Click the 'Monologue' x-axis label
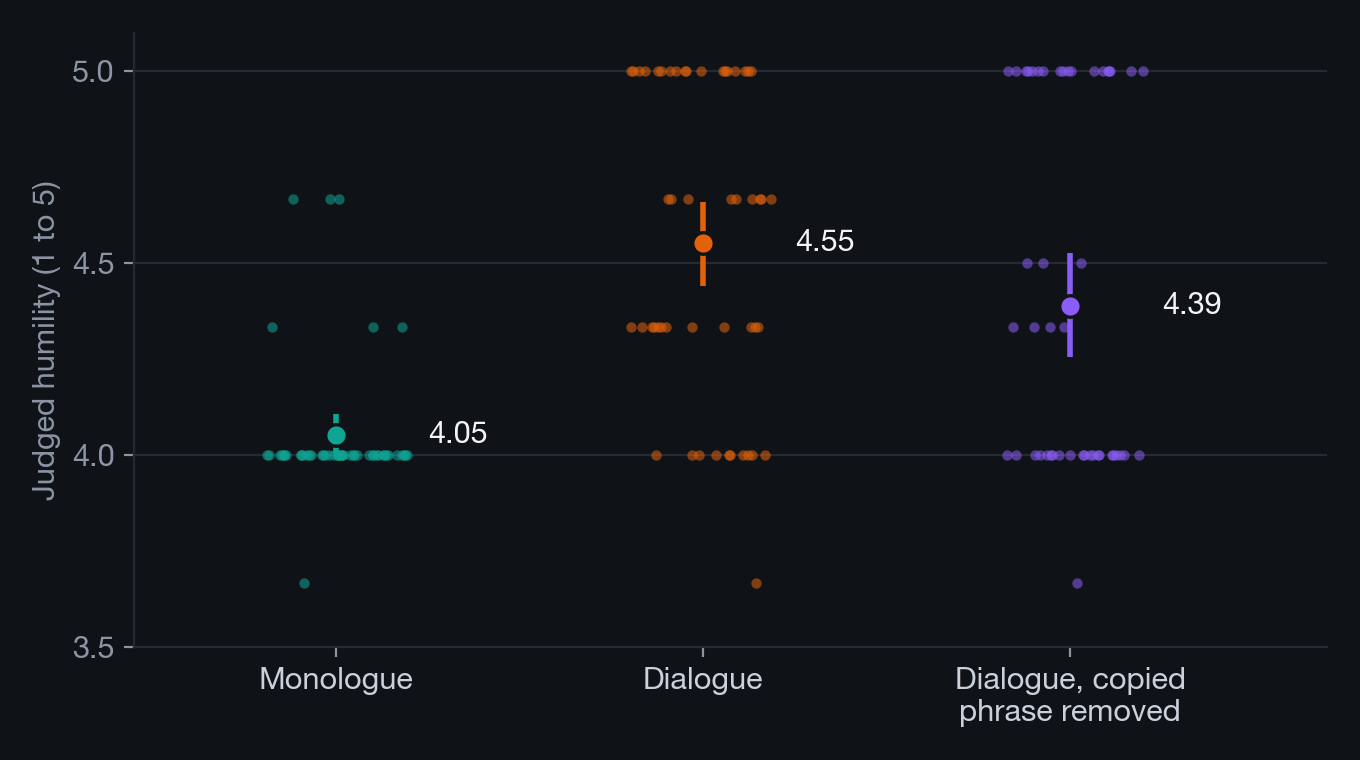 click(x=336, y=679)
